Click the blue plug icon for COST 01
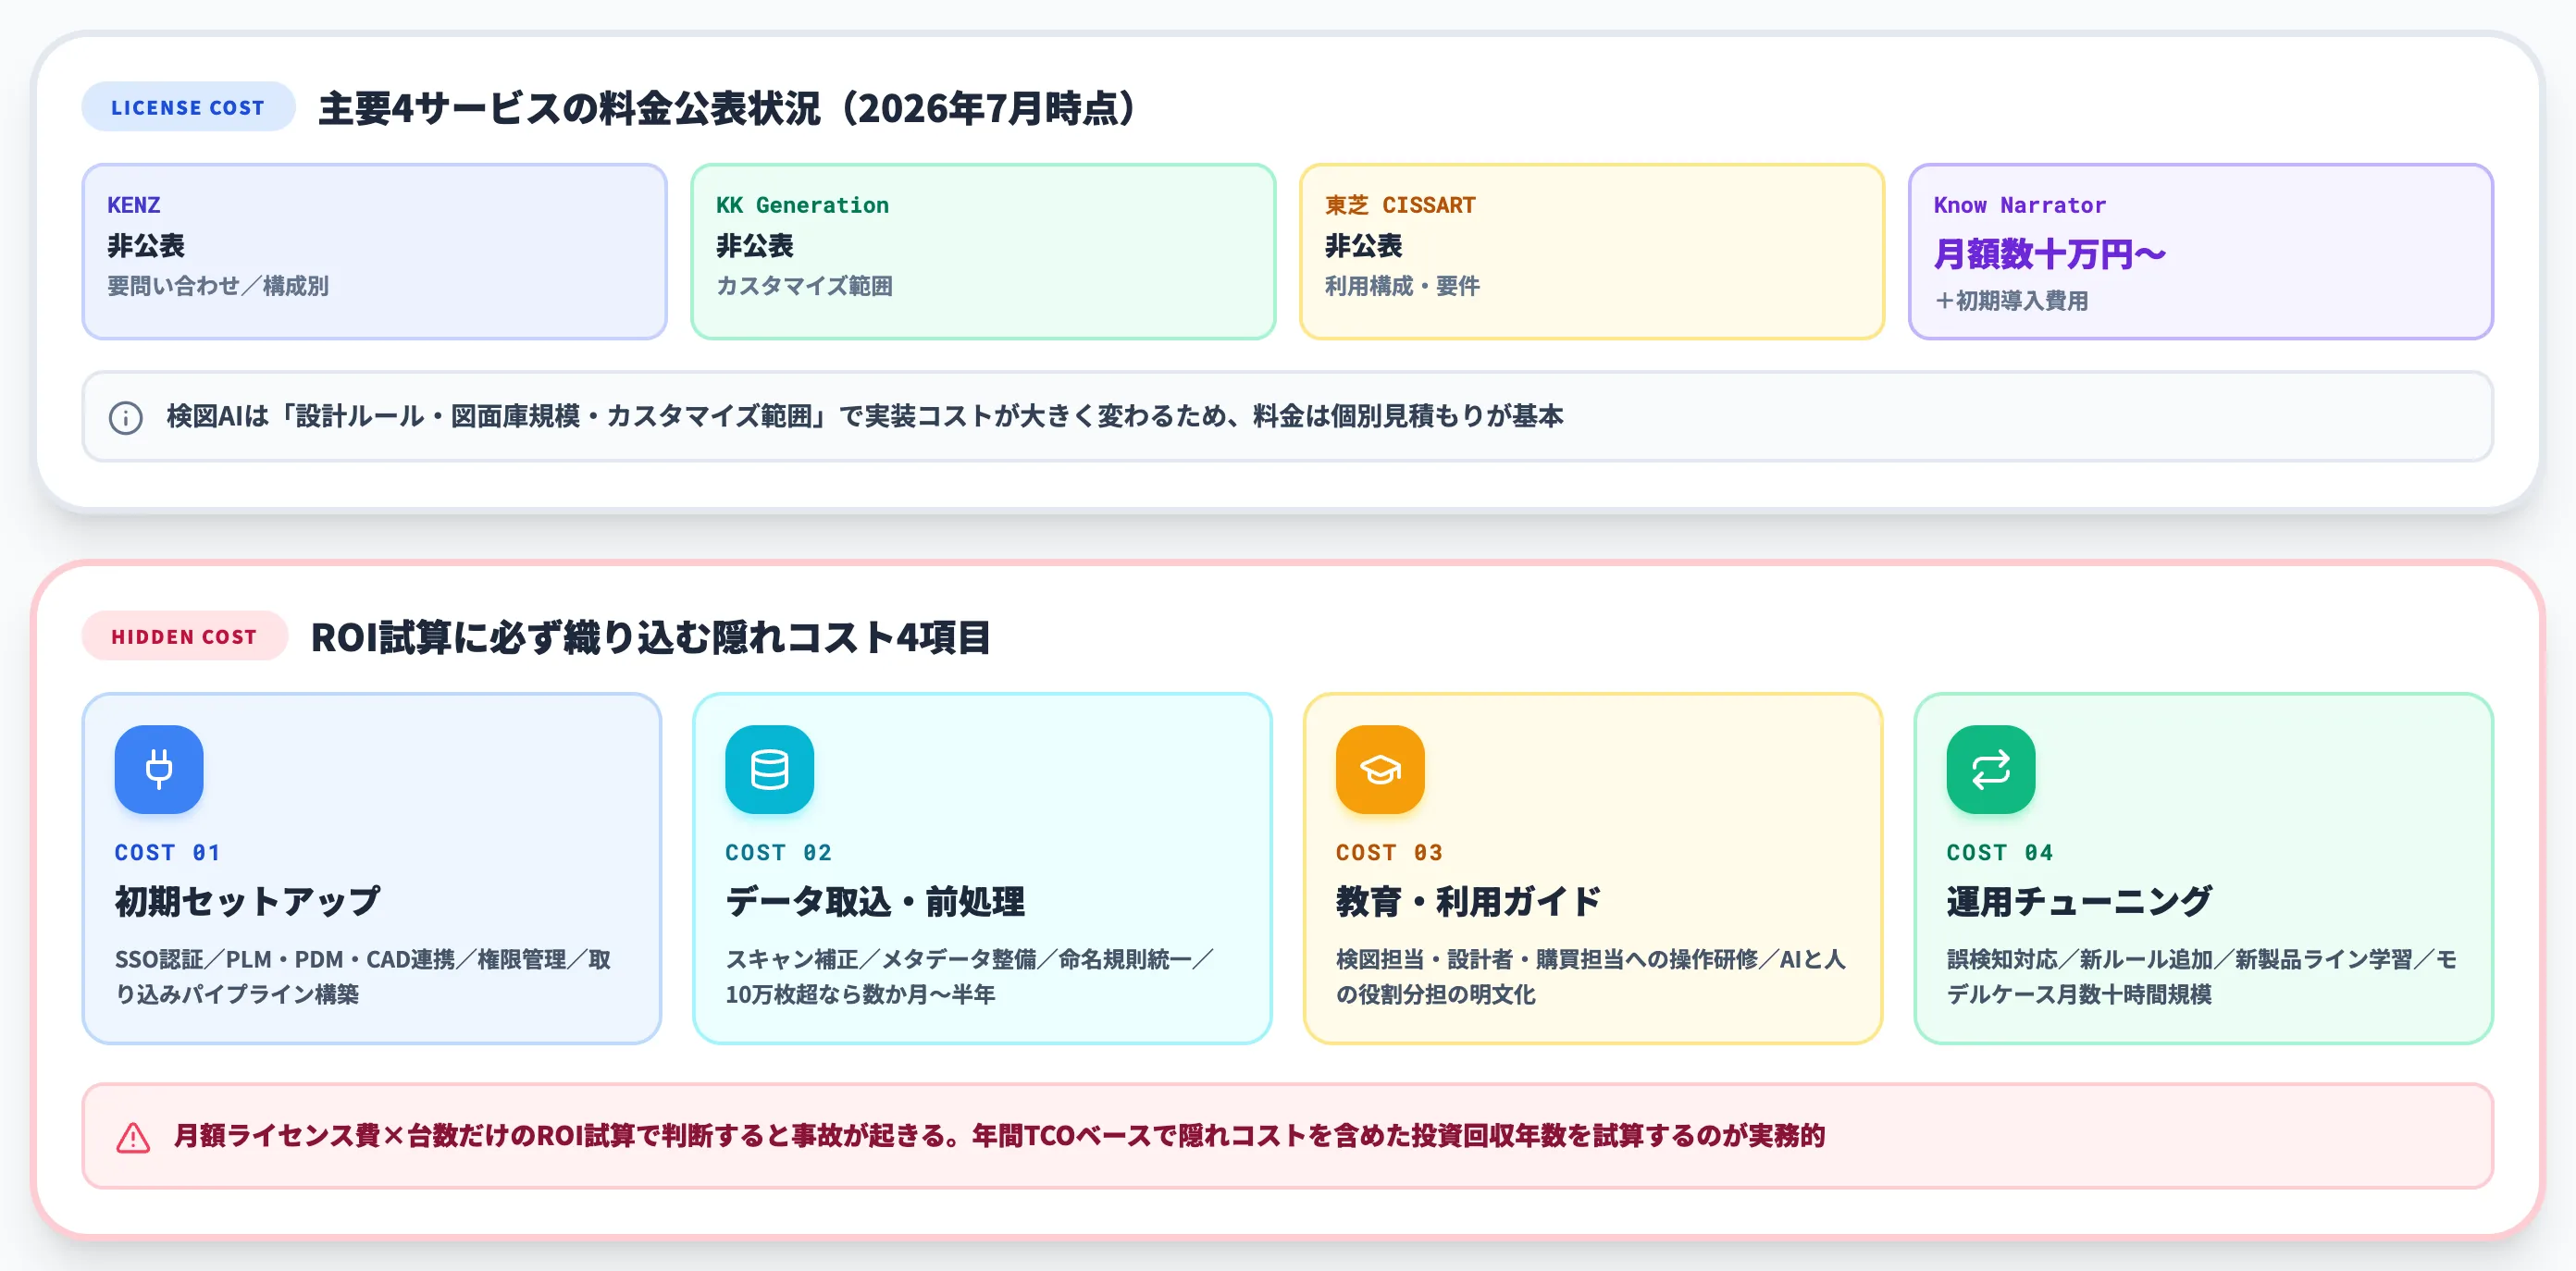The image size is (2576, 1271). pos(159,769)
